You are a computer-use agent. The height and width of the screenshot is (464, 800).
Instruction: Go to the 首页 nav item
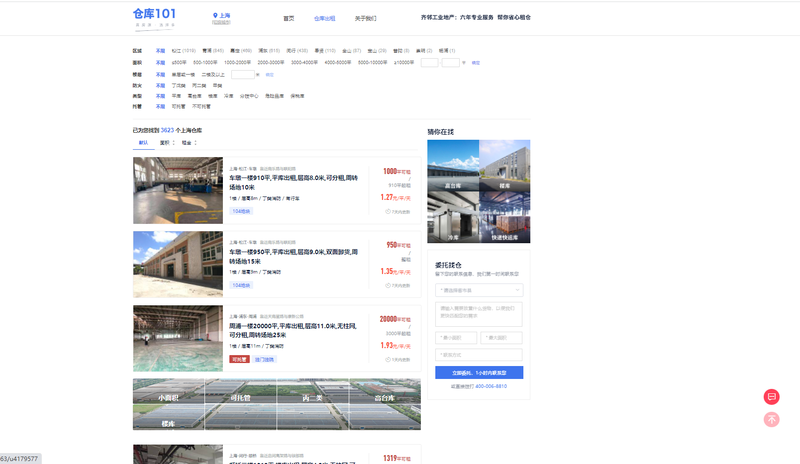(x=289, y=18)
